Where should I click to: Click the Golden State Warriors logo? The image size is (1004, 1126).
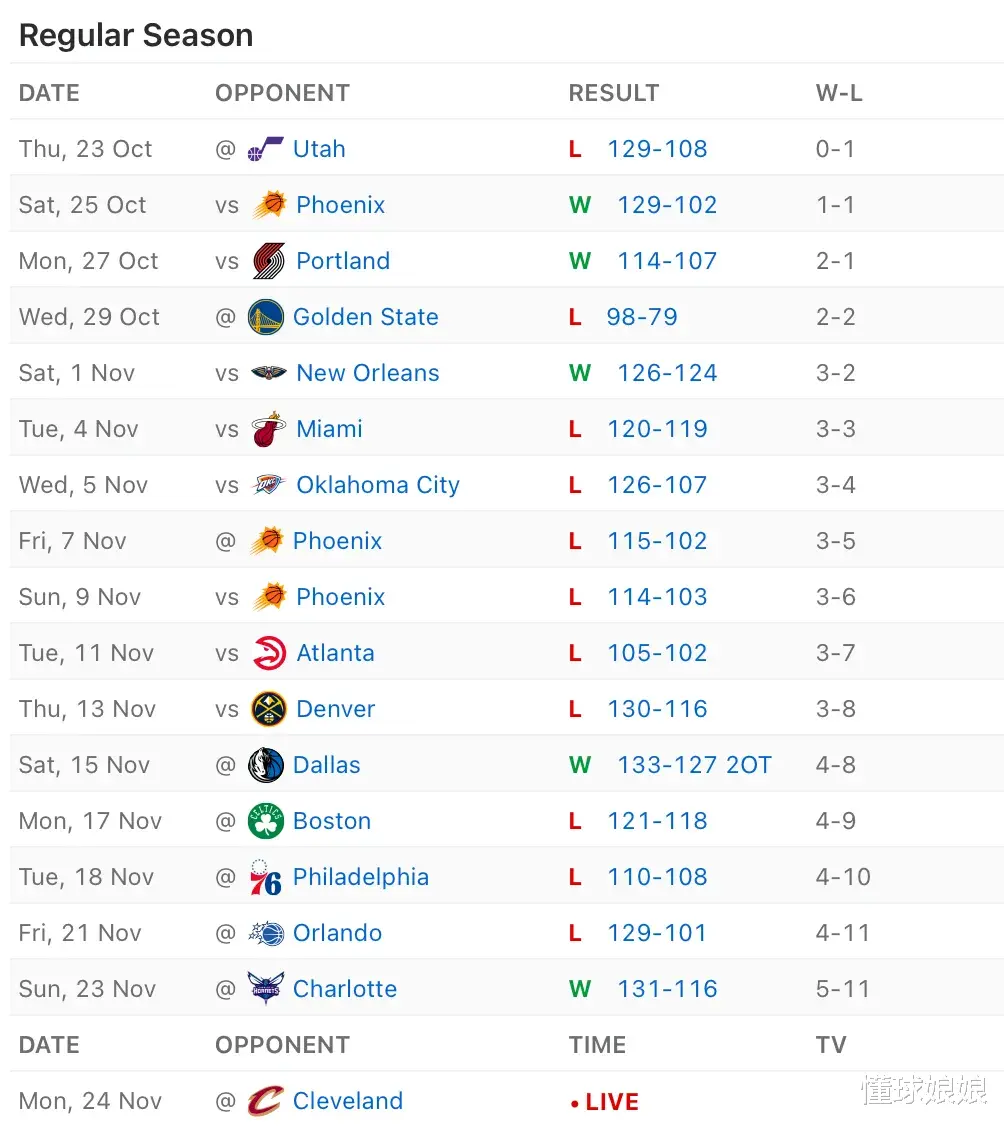[265, 317]
